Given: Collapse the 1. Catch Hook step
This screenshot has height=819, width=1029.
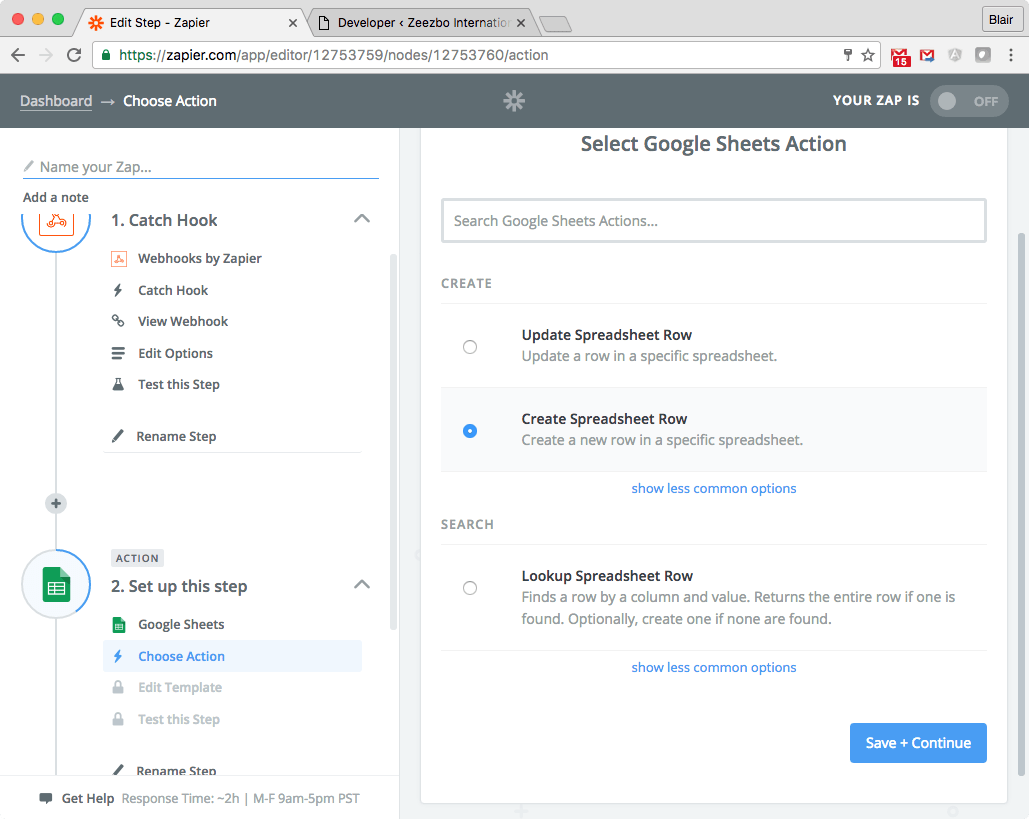Looking at the screenshot, I should click(x=362, y=219).
